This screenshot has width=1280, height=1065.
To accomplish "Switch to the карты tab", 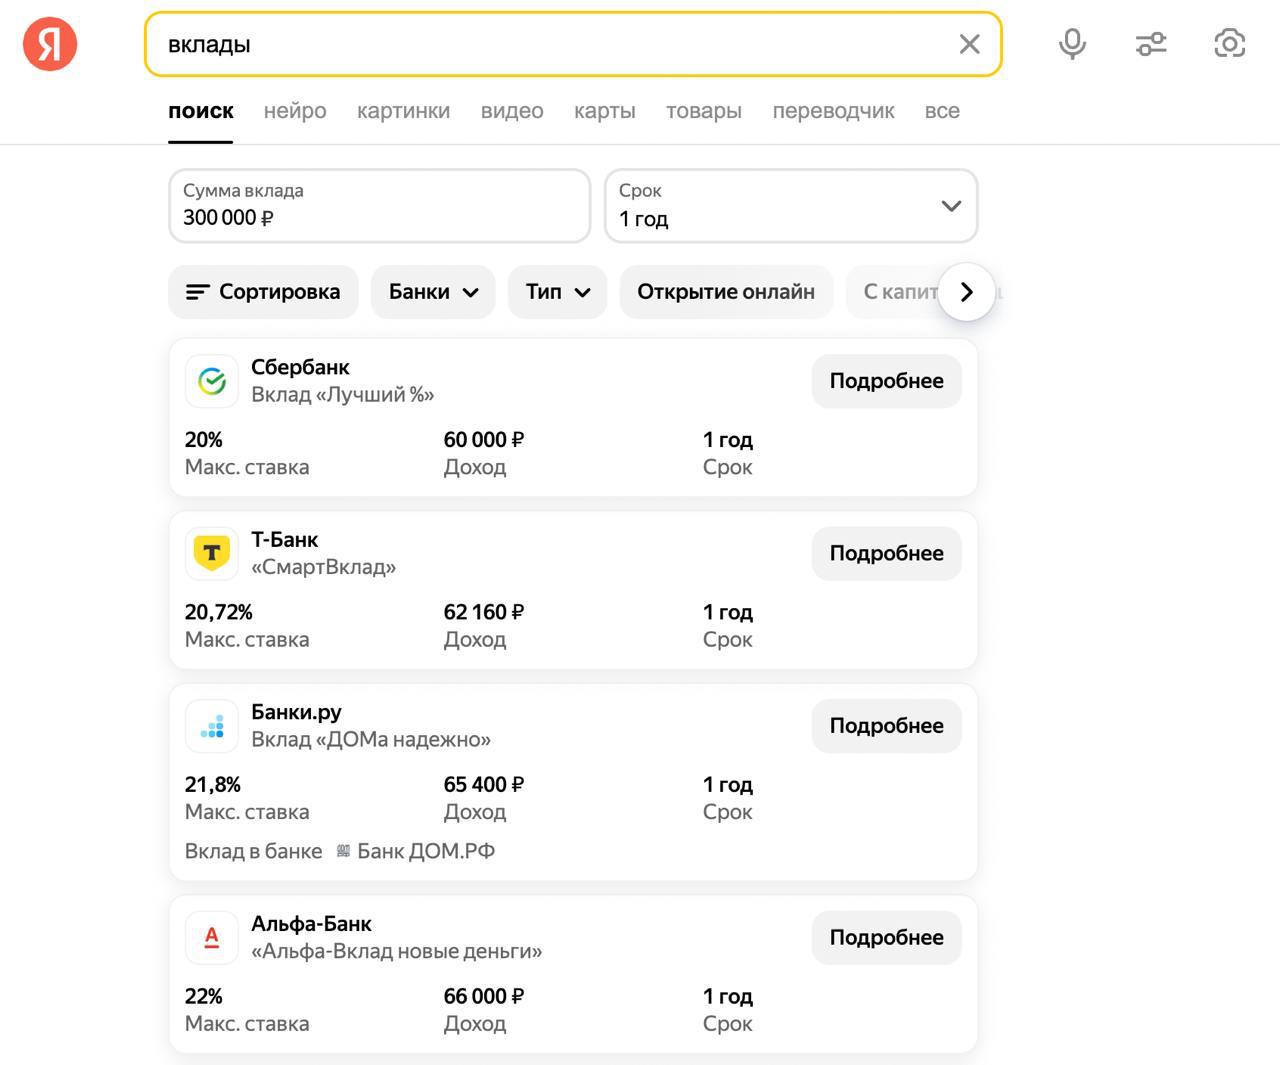I will (x=605, y=111).
